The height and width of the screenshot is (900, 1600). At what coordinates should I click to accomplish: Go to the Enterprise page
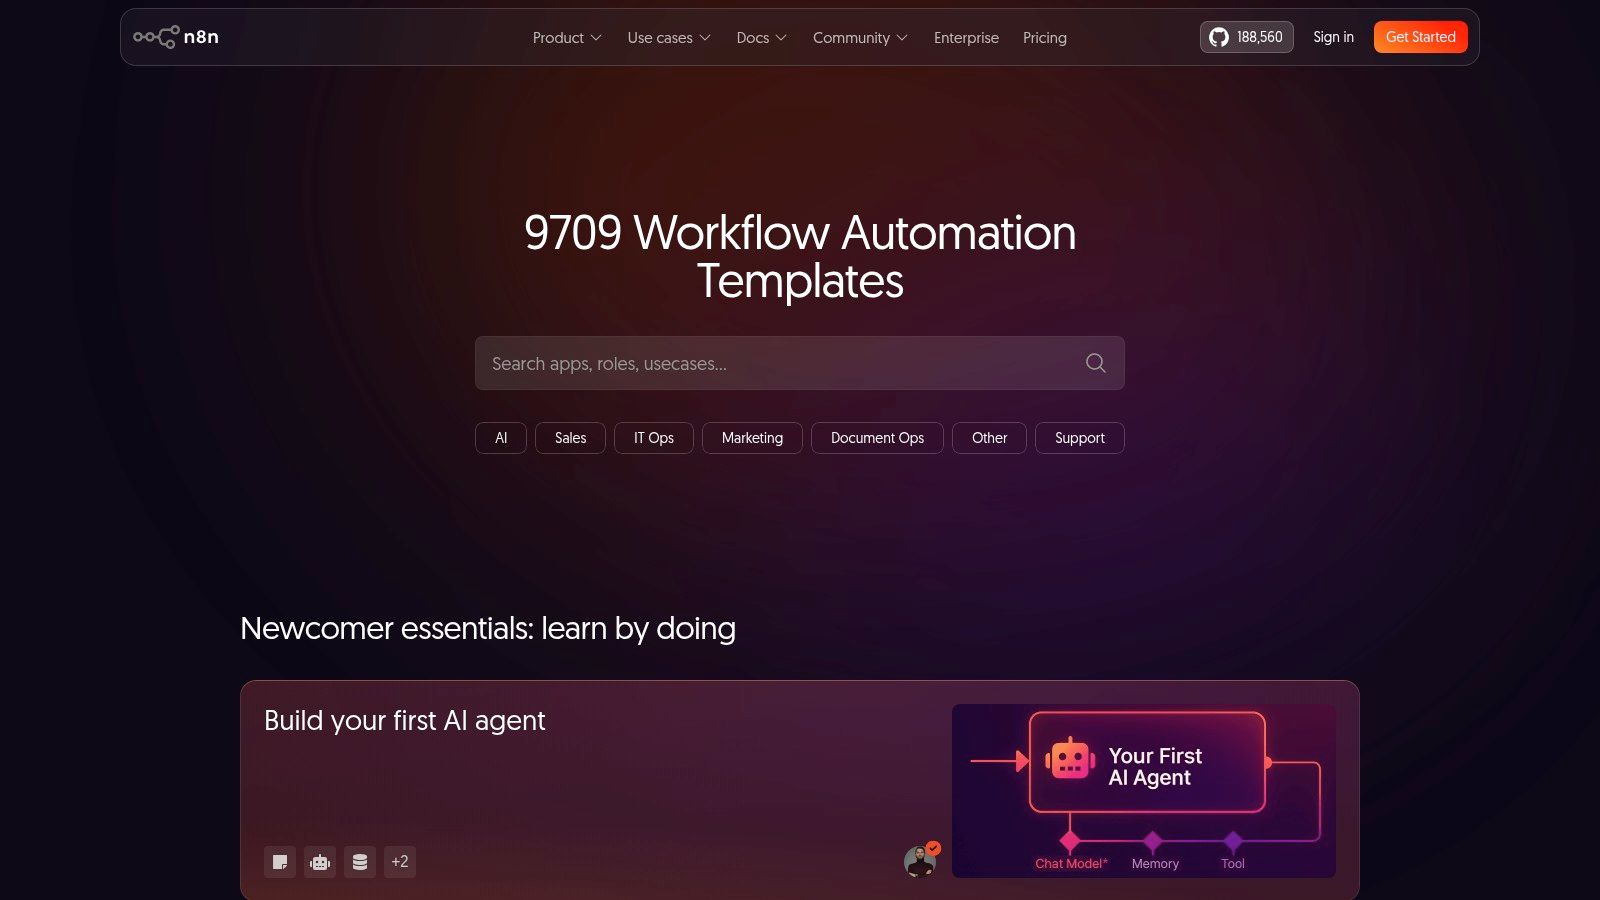pyautogui.click(x=966, y=38)
